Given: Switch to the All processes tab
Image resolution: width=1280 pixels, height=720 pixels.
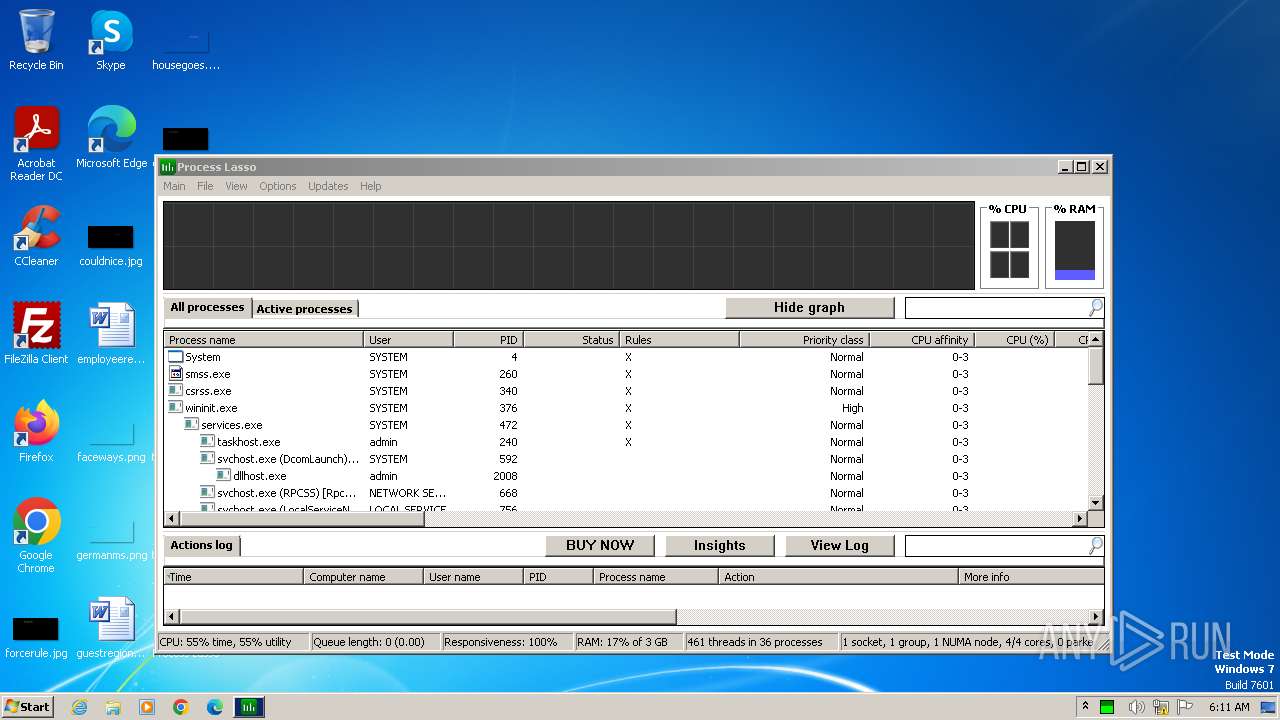Looking at the screenshot, I should click(207, 307).
